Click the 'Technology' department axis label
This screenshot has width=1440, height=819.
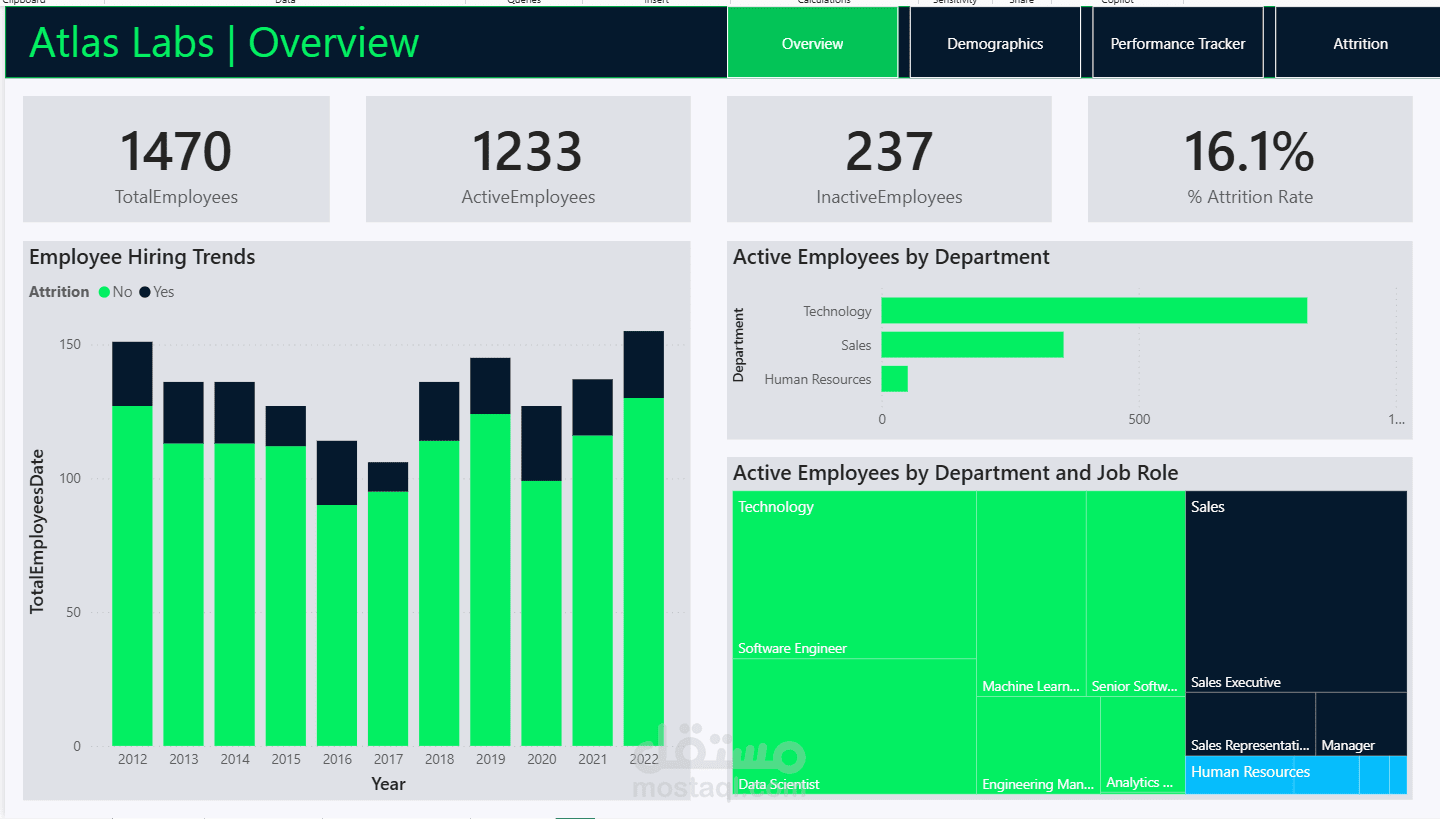tap(837, 311)
